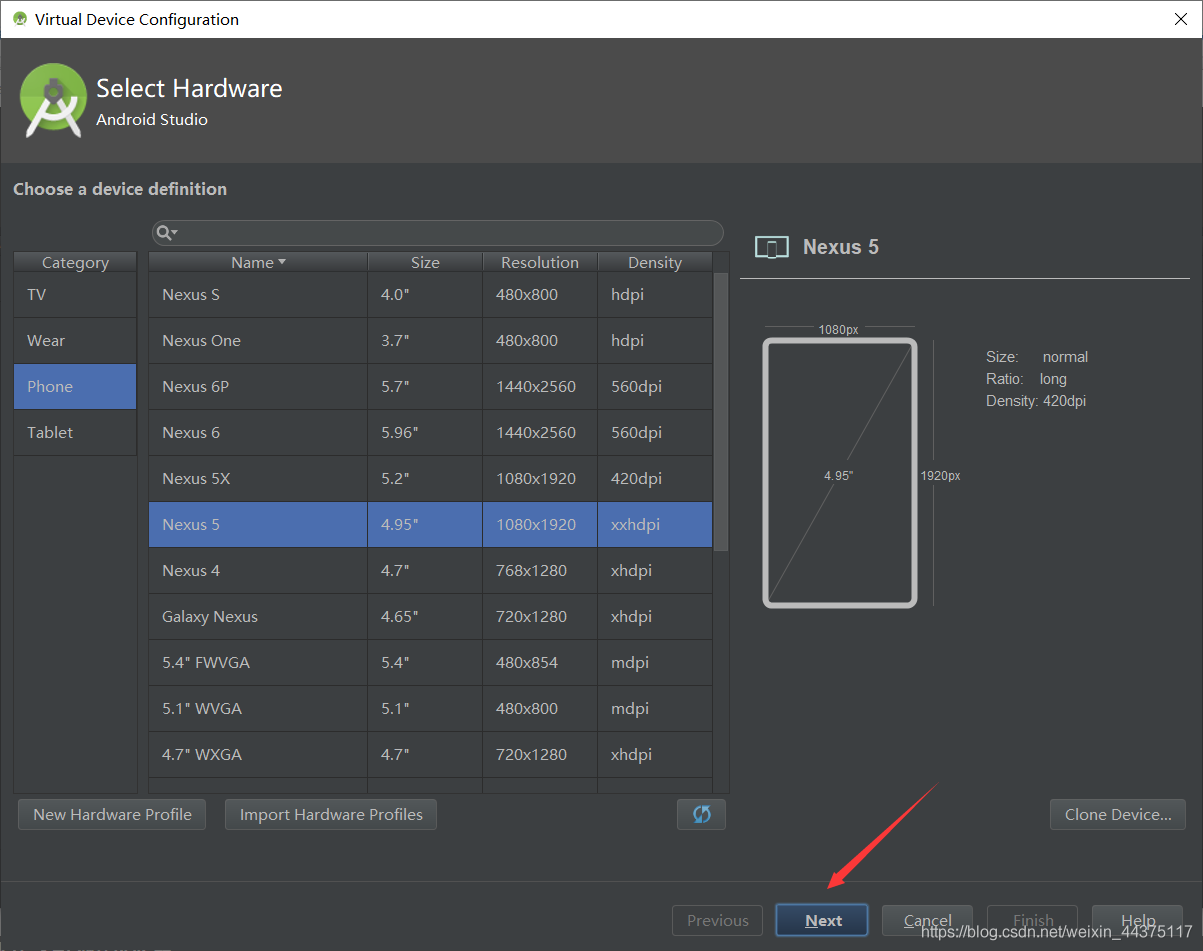
Task: Click the Nexus 5 device preview icon
Action: (771, 248)
